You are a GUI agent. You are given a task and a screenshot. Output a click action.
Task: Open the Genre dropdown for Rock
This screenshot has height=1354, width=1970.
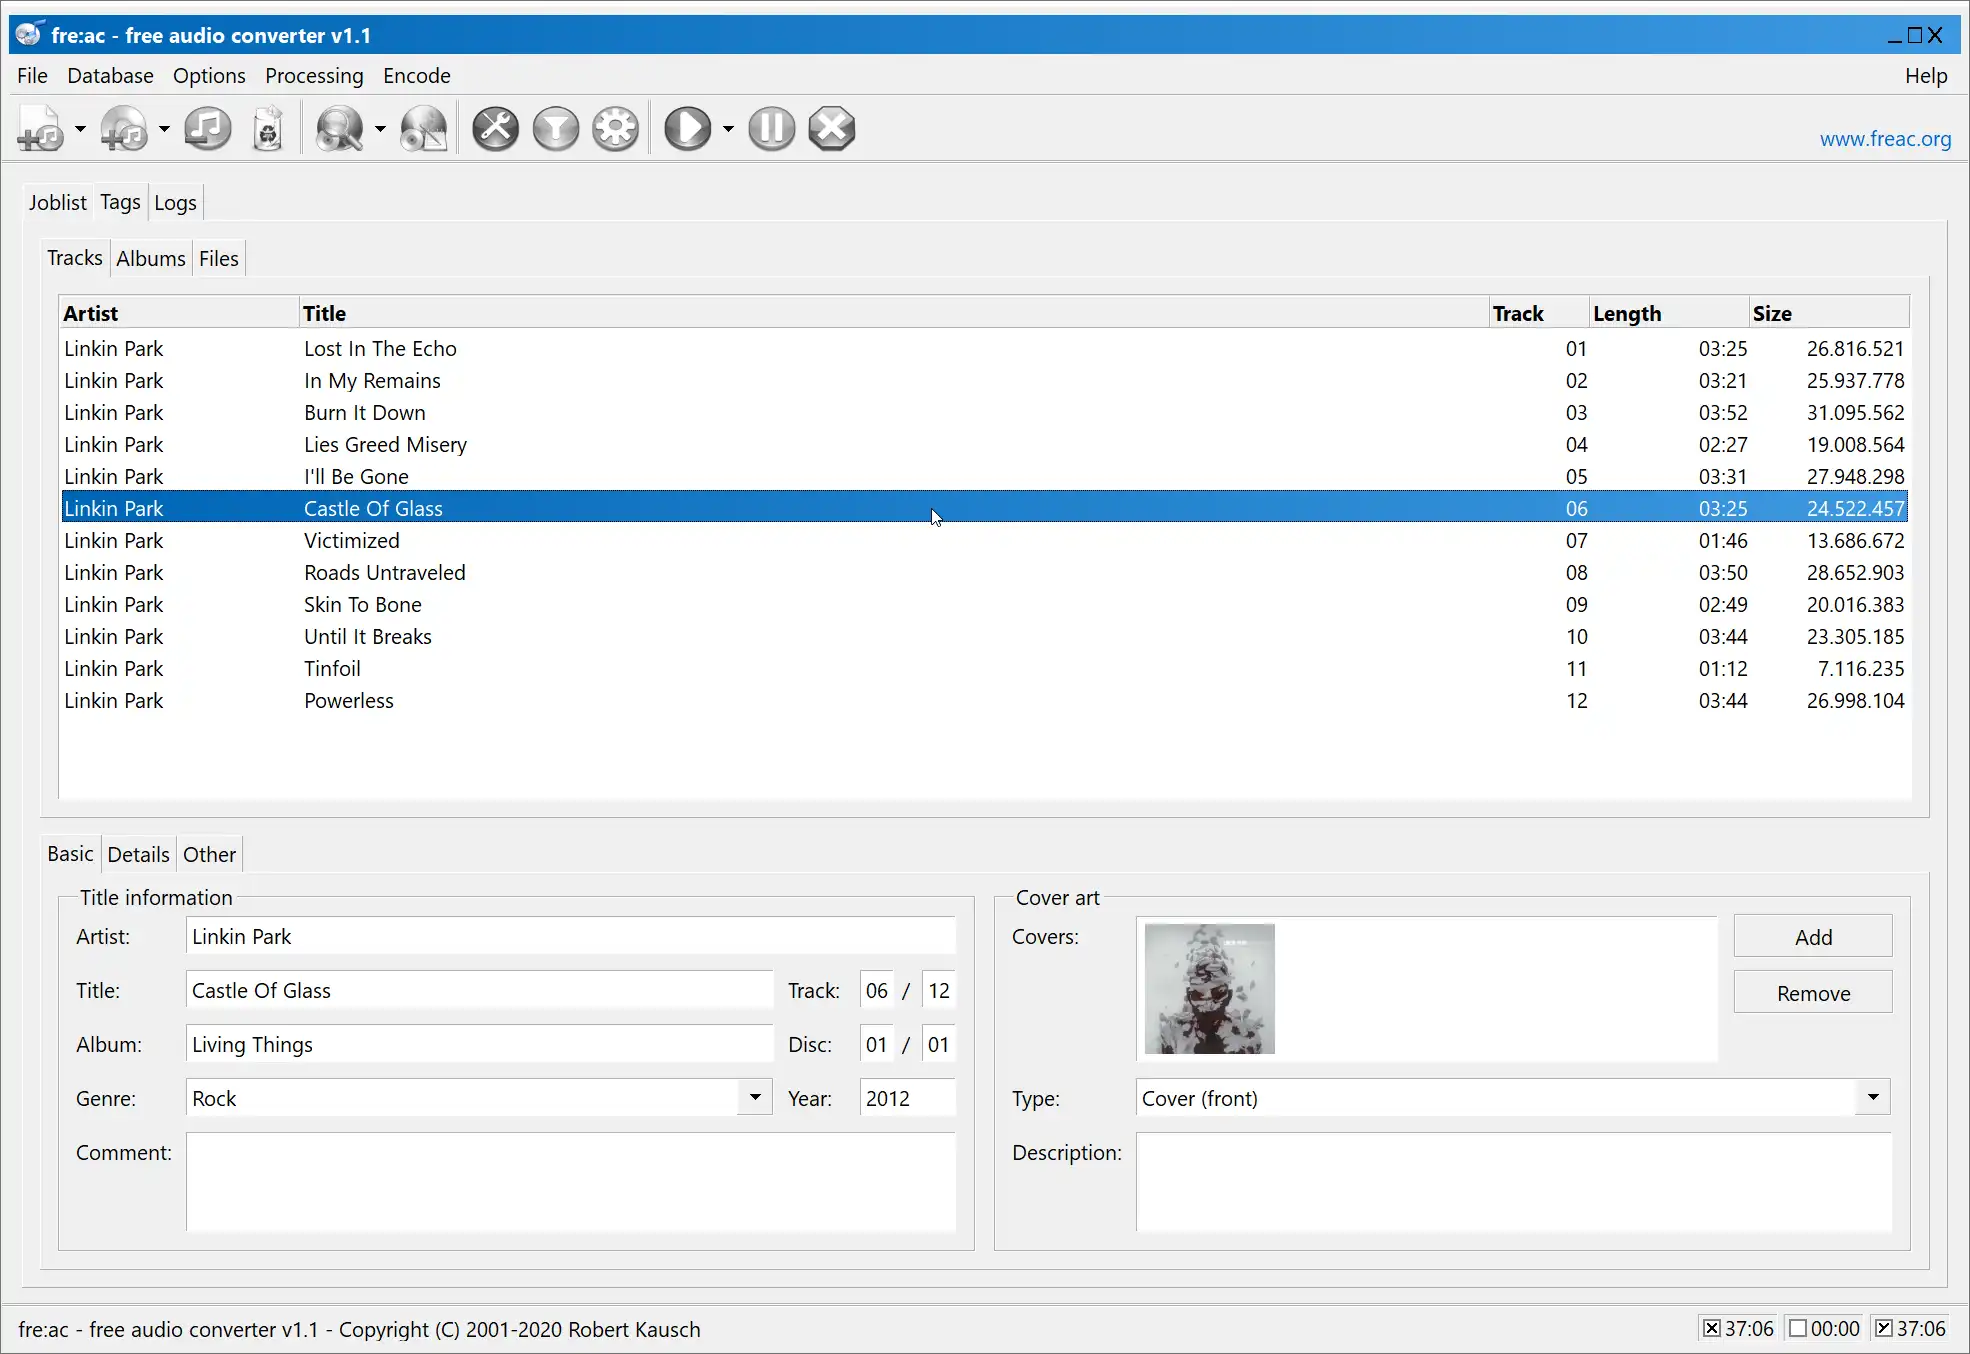coord(756,1096)
